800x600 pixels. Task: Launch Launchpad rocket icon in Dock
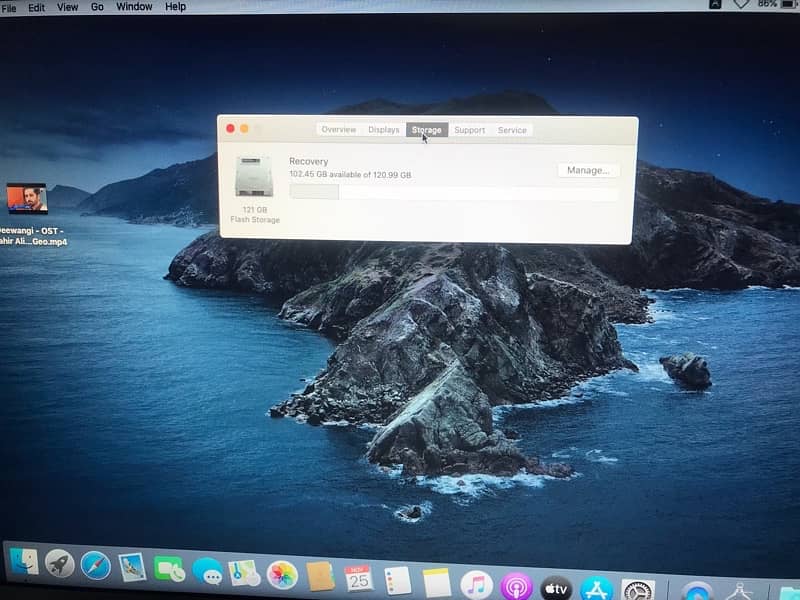click(60, 563)
